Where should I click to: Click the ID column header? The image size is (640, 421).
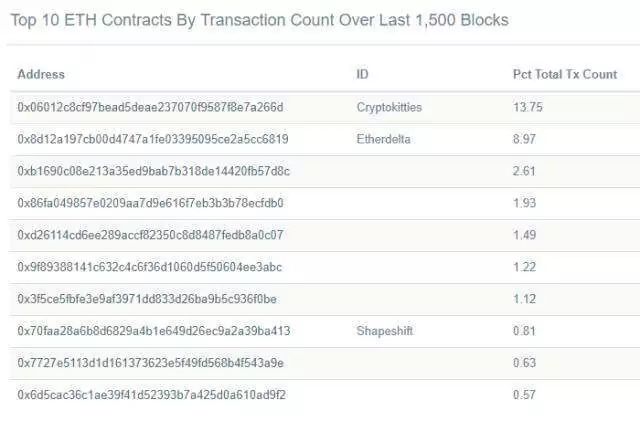pos(362,74)
